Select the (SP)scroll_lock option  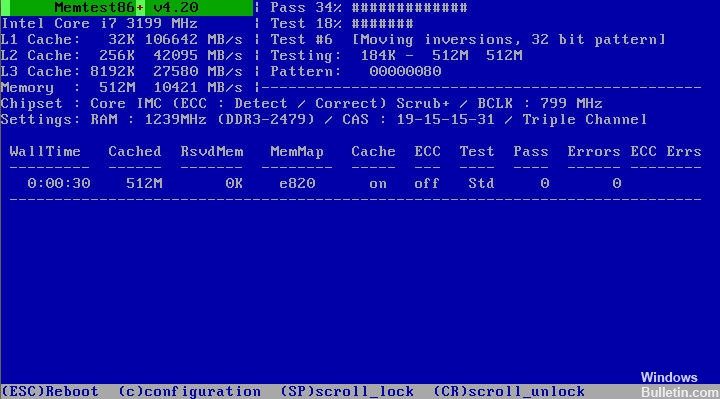coord(347,391)
